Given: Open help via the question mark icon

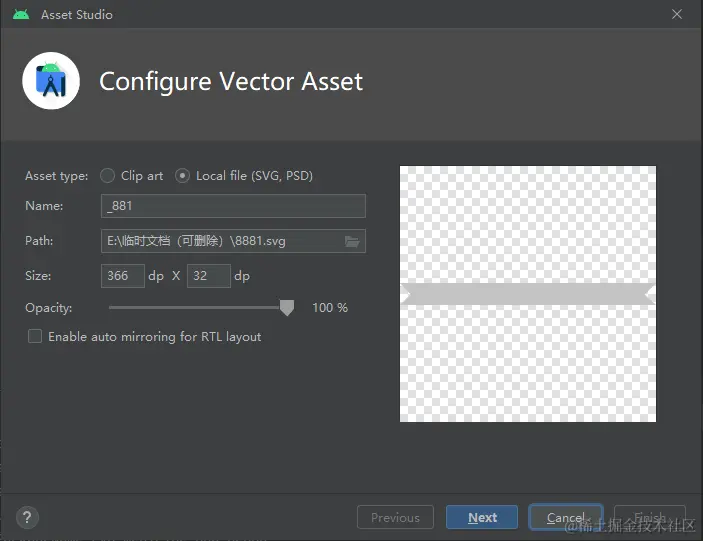Looking at the screenshot, I should point(27,517).
